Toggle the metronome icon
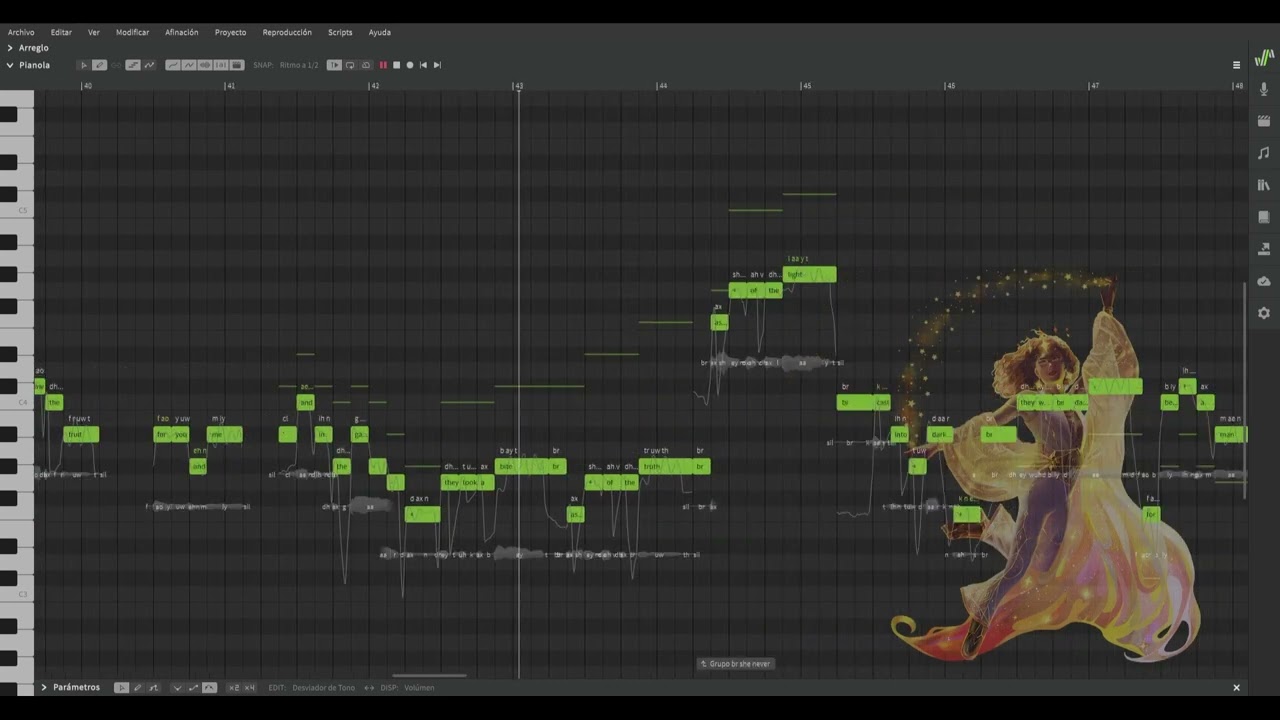1280x720 pixels. coord(366,65)
